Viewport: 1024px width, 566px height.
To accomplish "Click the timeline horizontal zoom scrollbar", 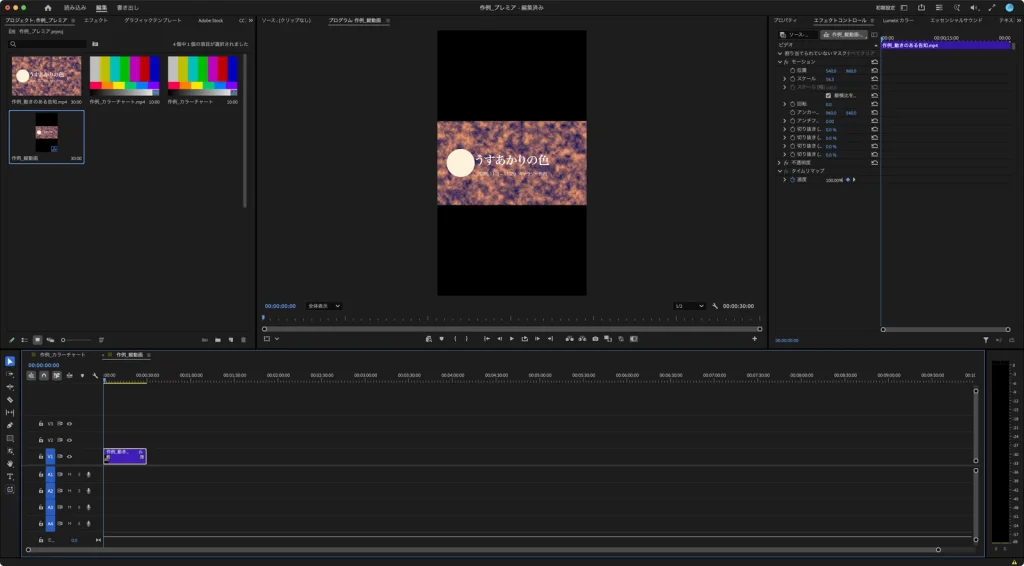I will click(483, 550).
